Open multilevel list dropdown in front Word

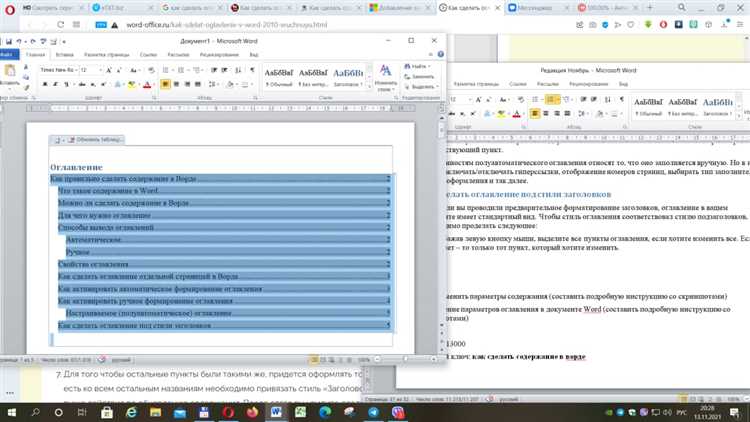click(x=203, y=70)
